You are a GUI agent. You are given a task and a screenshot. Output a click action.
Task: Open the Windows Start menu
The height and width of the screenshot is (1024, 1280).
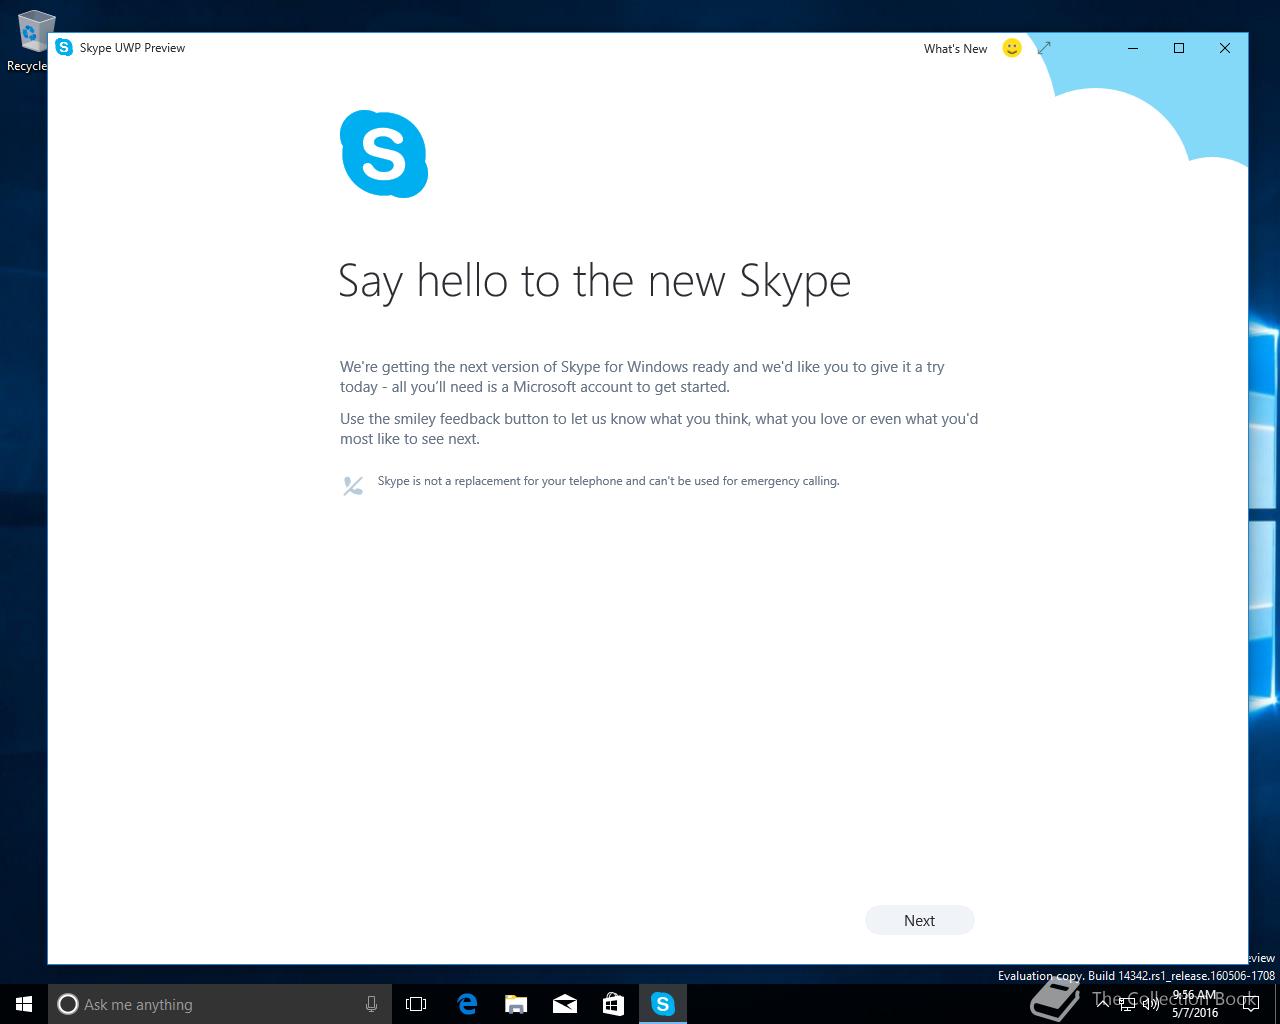point(24,1004)
